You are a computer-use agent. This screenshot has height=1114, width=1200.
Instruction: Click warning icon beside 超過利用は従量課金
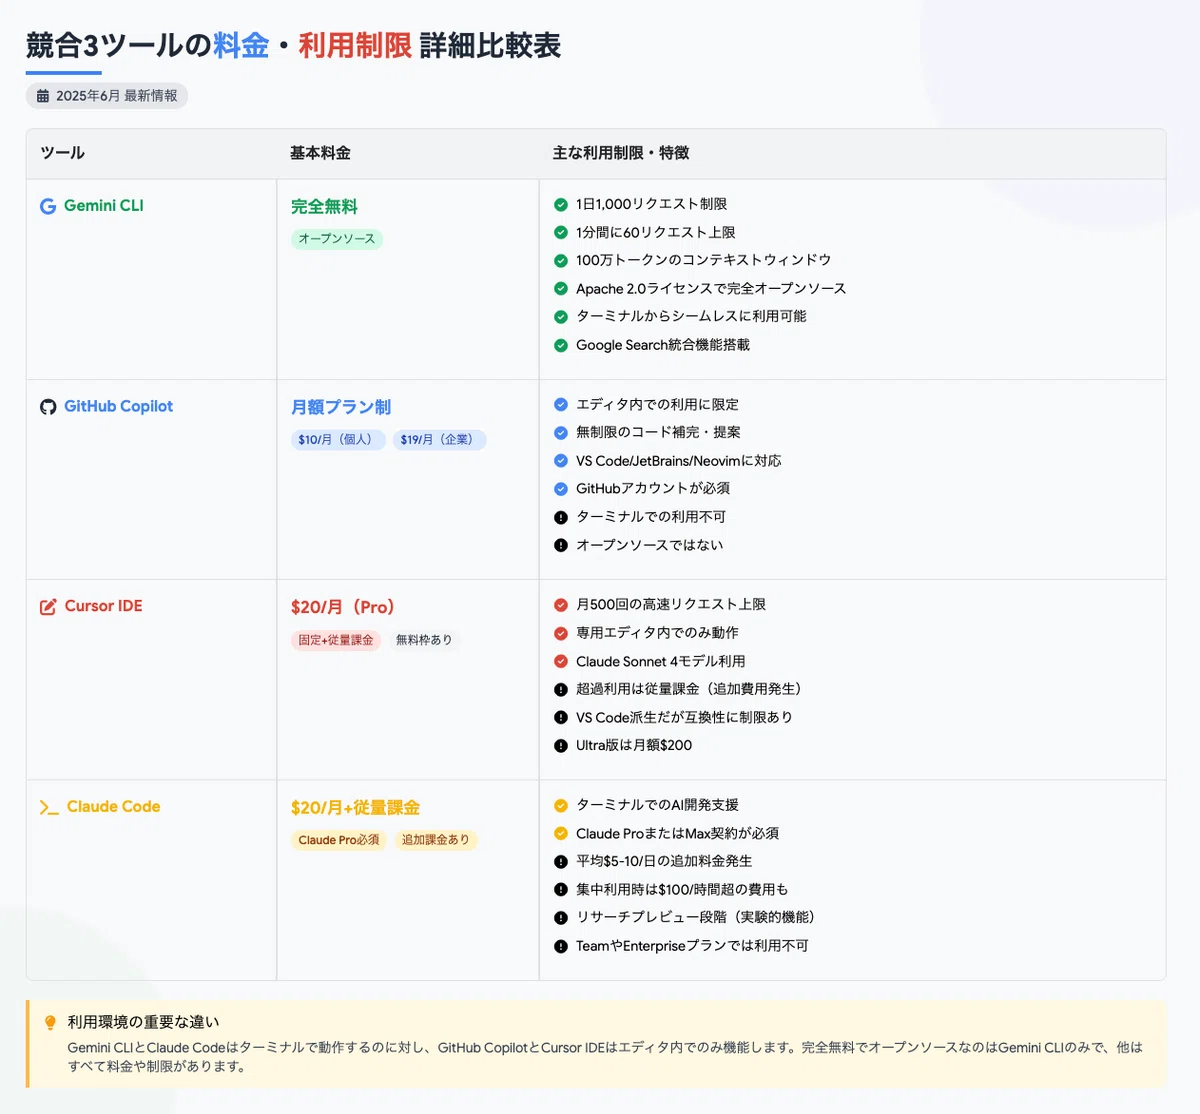tap(561, 689)
